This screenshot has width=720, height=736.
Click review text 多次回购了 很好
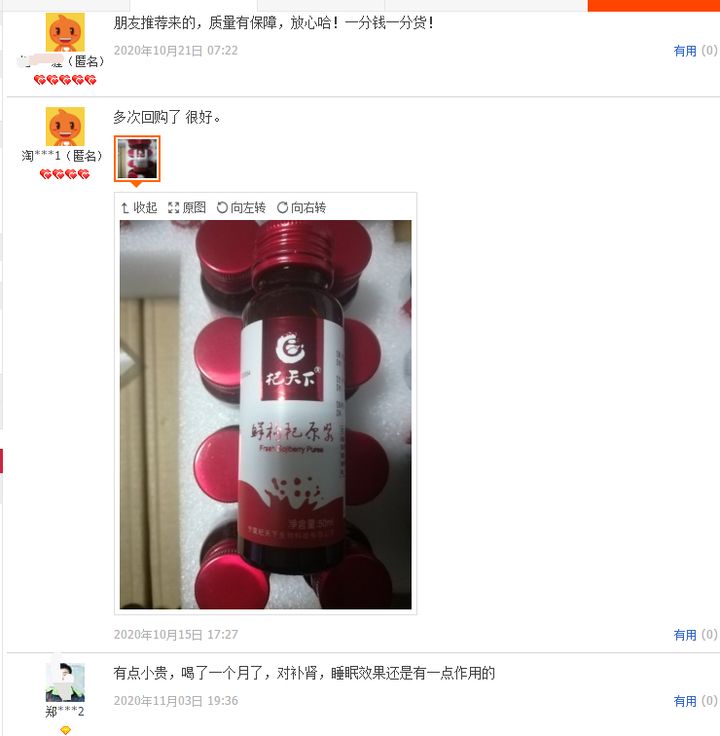click(x=167, y=117)
